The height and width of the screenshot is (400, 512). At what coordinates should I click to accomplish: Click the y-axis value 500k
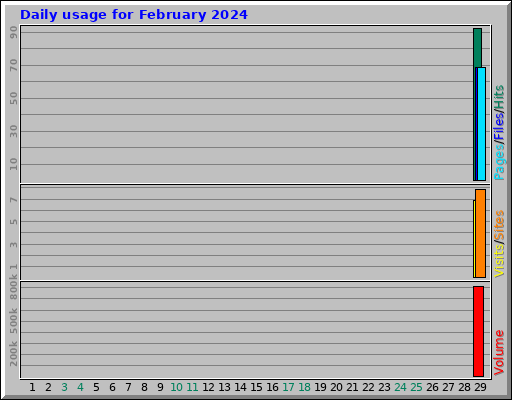pos(13,321)
